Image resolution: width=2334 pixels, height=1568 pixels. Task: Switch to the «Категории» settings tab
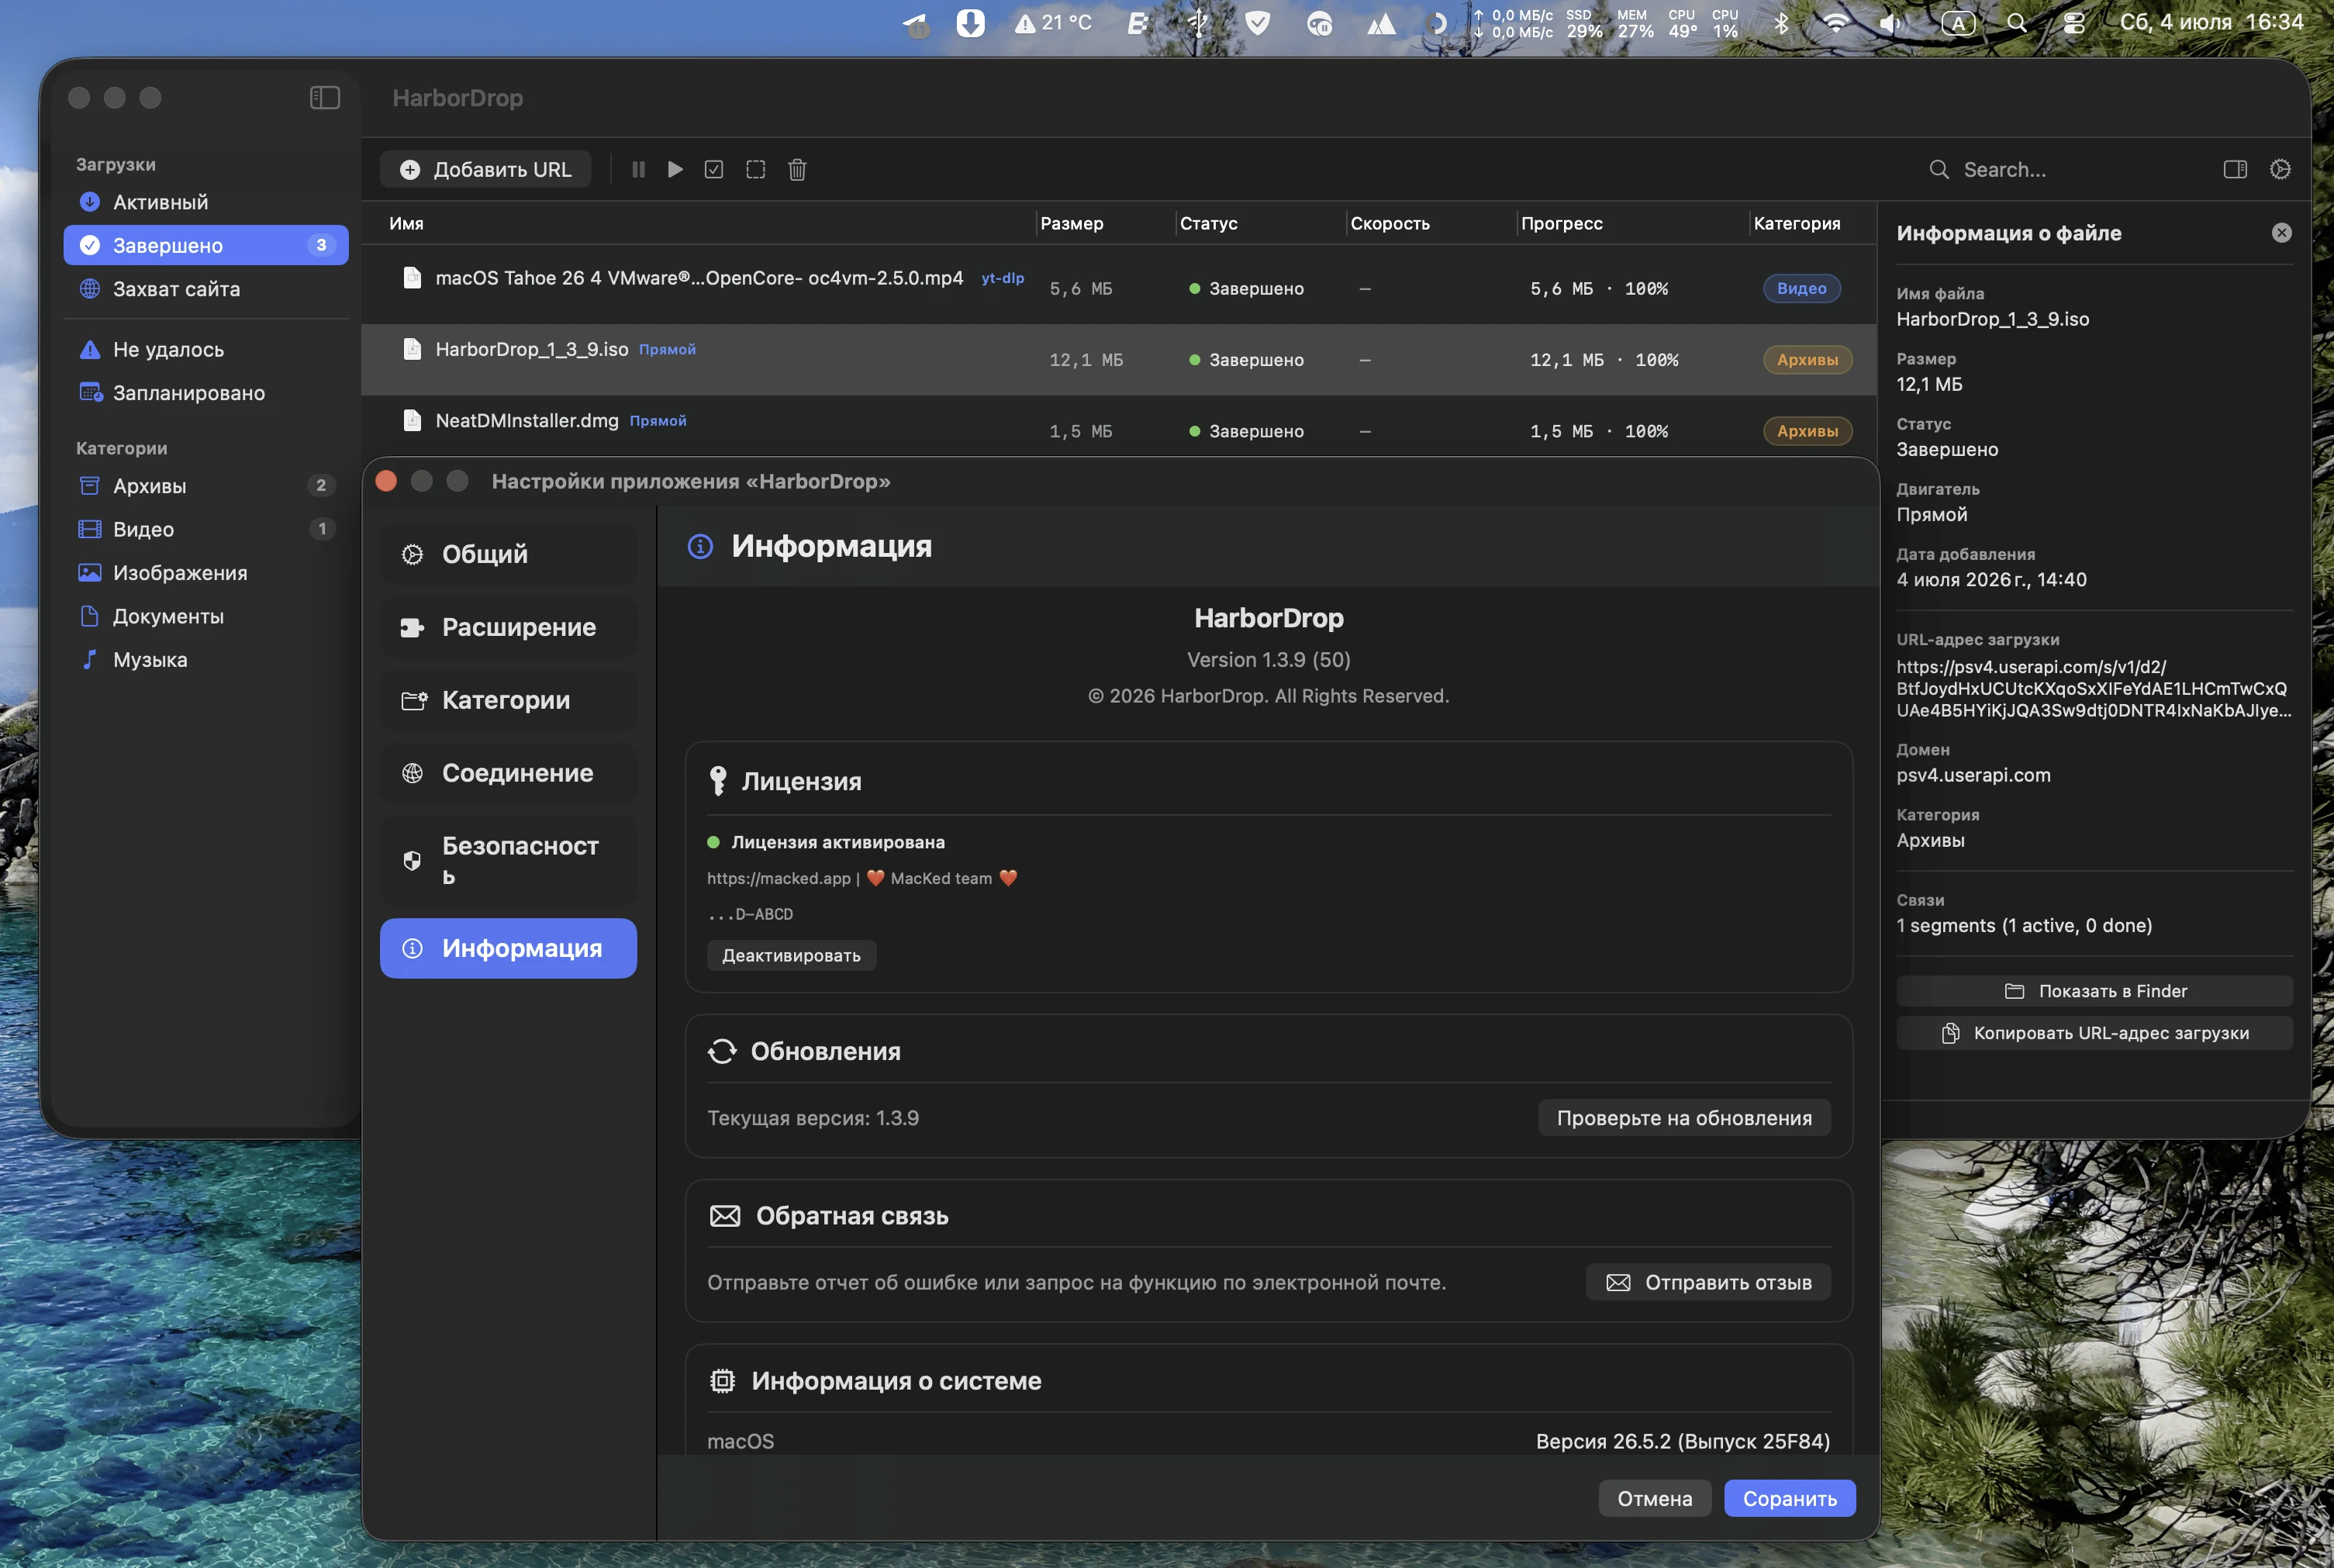(x=508, y=700)
